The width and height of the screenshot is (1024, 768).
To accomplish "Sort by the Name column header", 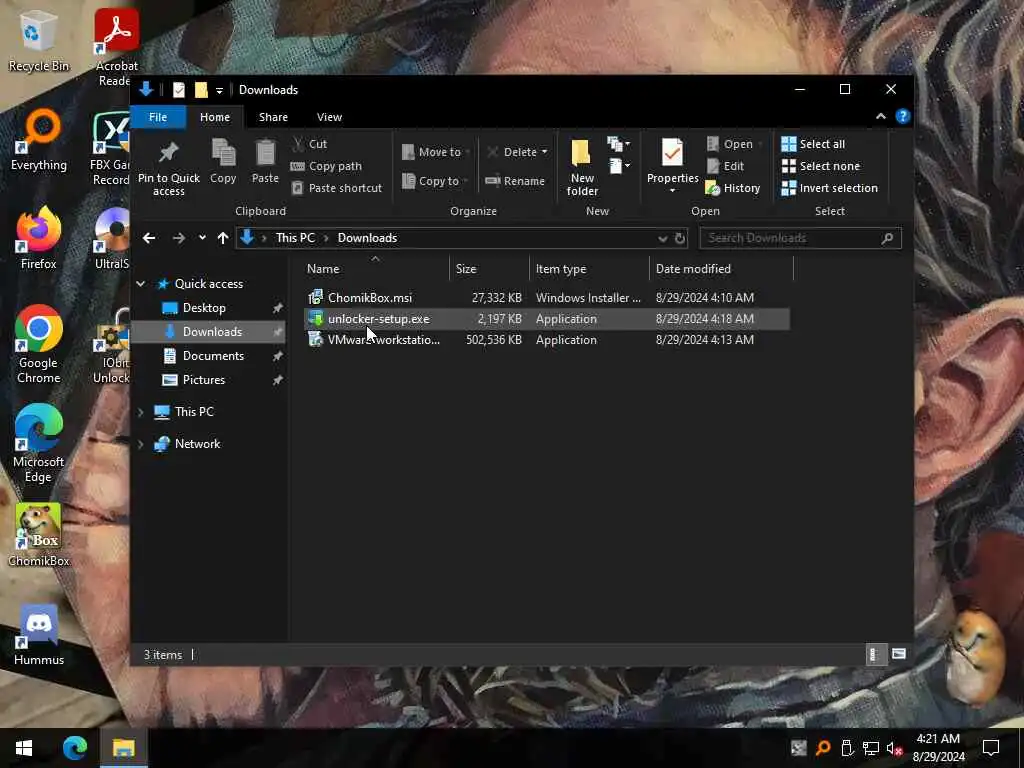I will 376,268.
